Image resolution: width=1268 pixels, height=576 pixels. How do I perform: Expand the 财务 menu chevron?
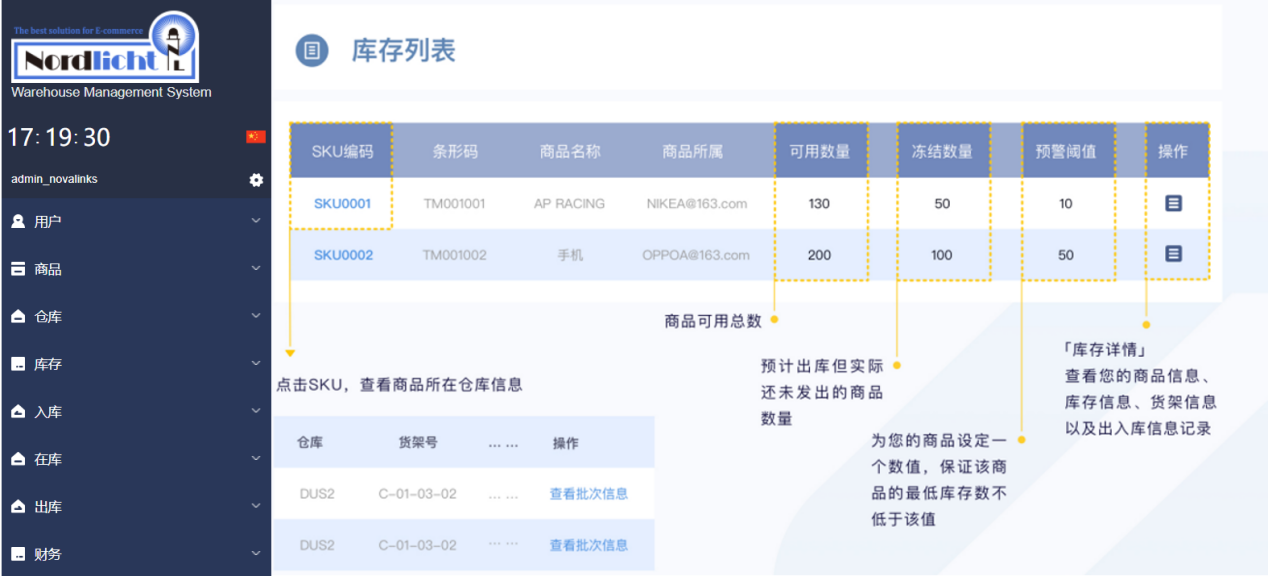click(256, 553)
